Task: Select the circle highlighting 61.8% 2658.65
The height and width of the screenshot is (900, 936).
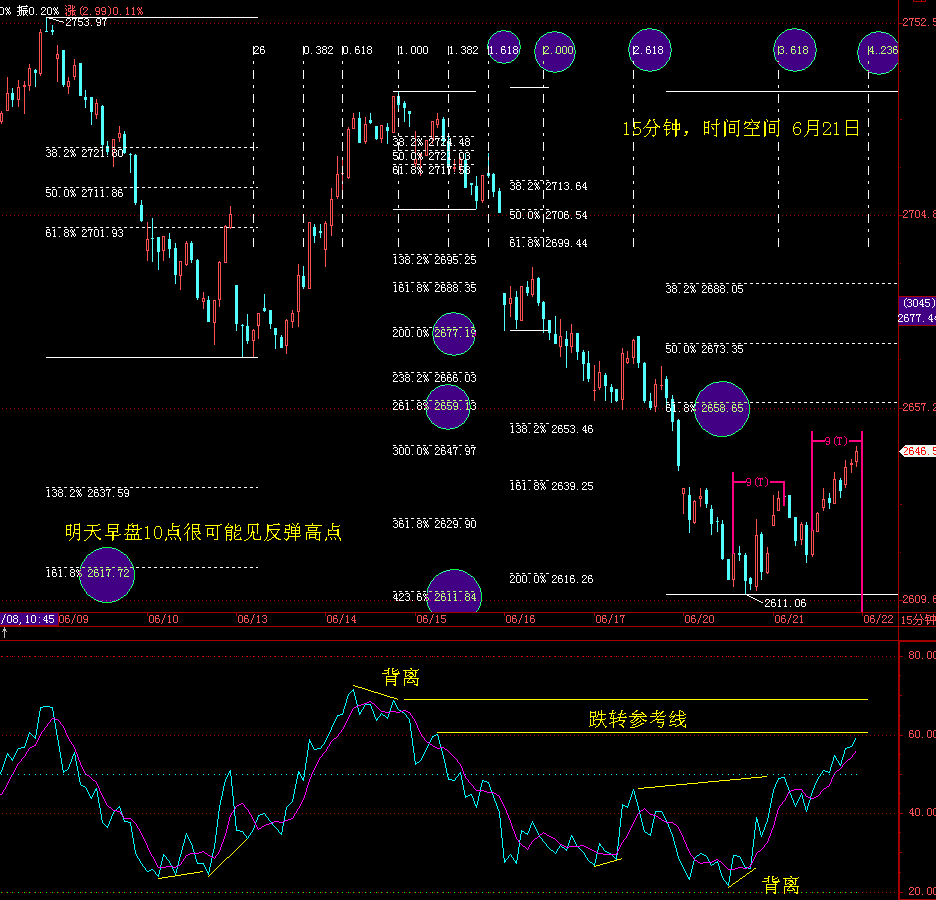Action: point(721,408)
